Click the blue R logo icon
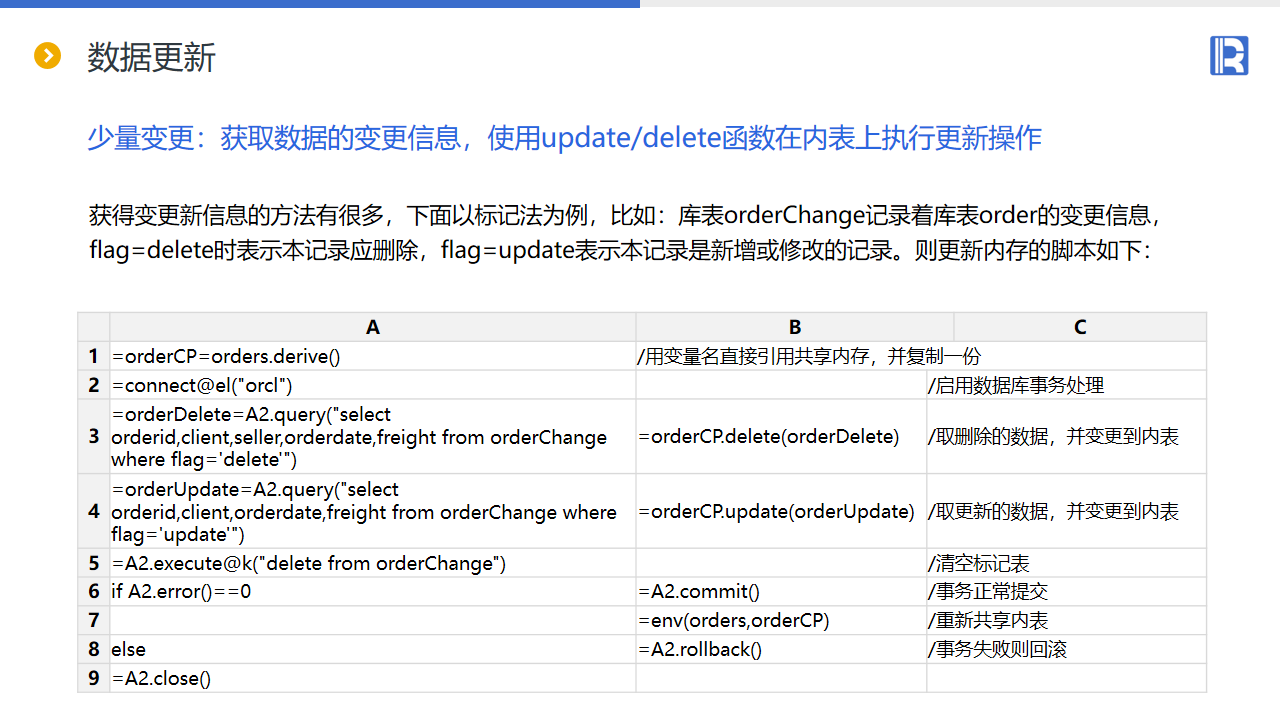 (1229, 56)
